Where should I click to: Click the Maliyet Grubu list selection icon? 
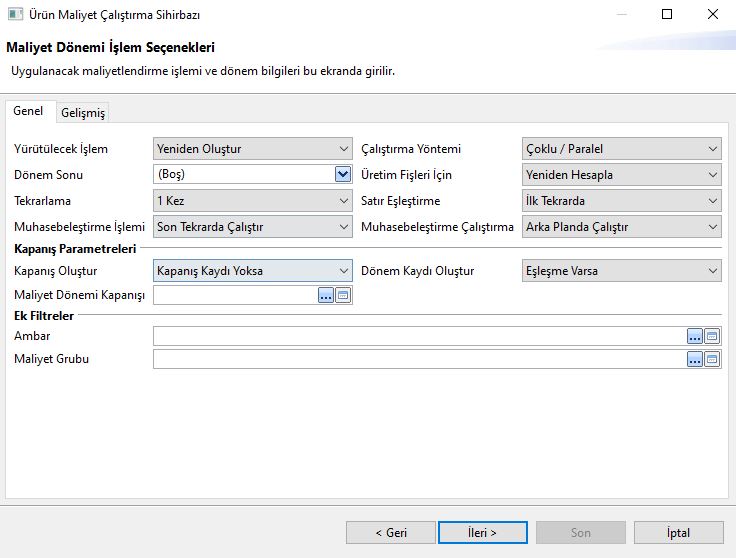[x=712, y=359]
